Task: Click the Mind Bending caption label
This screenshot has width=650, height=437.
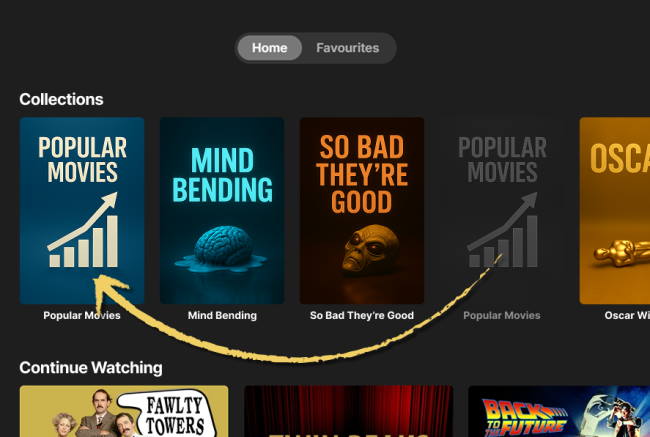Action: coord(222,316)
